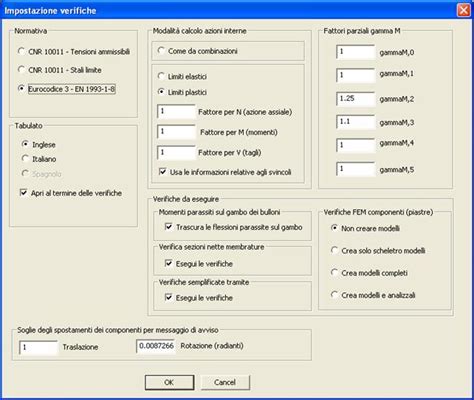Dismiss dialog with the Cancel button

[225, 382]
